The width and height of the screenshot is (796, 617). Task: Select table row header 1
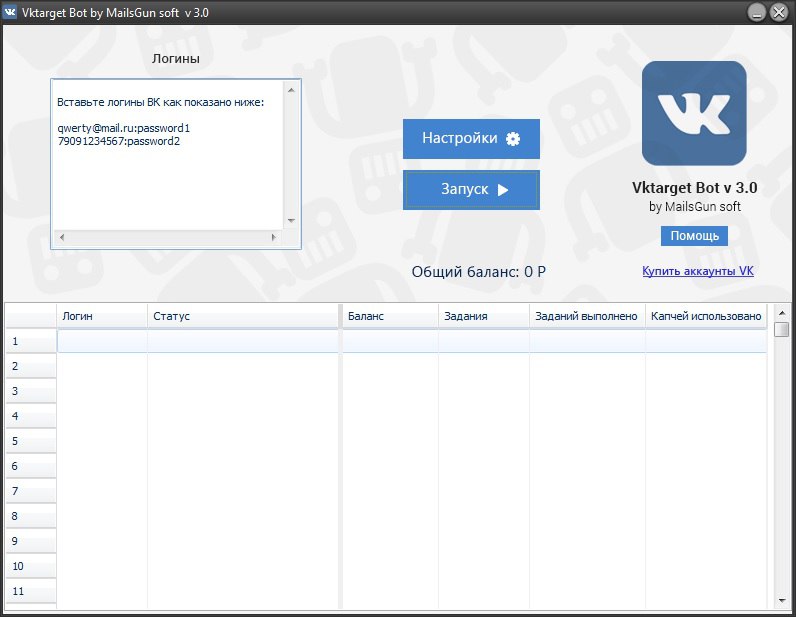coord(31,341)
